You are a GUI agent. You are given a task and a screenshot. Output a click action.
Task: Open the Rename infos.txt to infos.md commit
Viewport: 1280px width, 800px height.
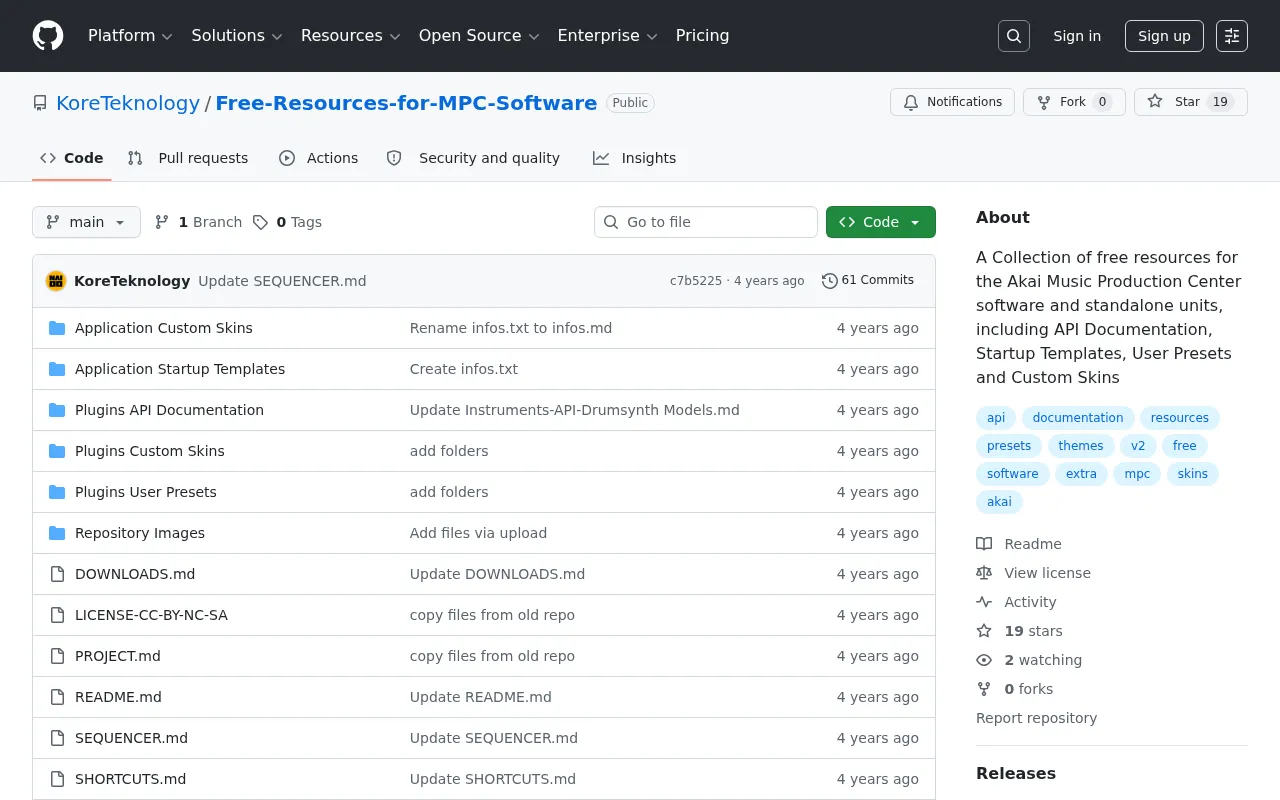(x=511, y=328)
